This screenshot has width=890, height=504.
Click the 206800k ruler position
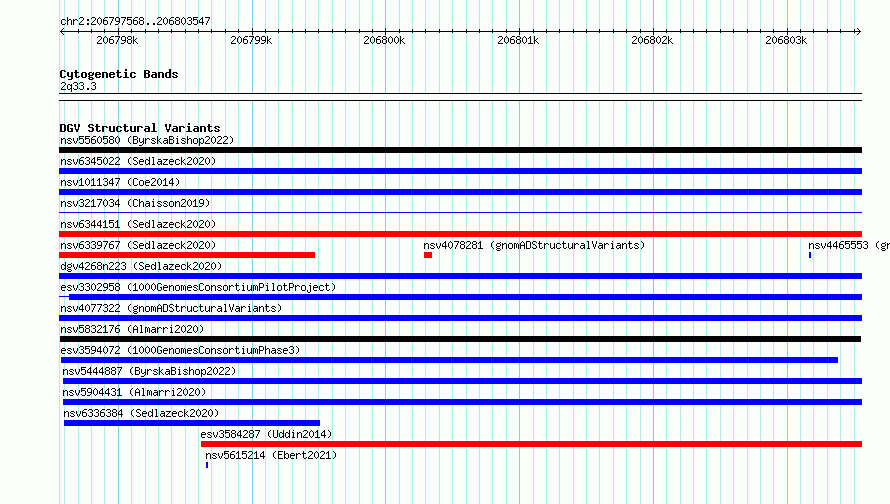[x=384, y=40]
